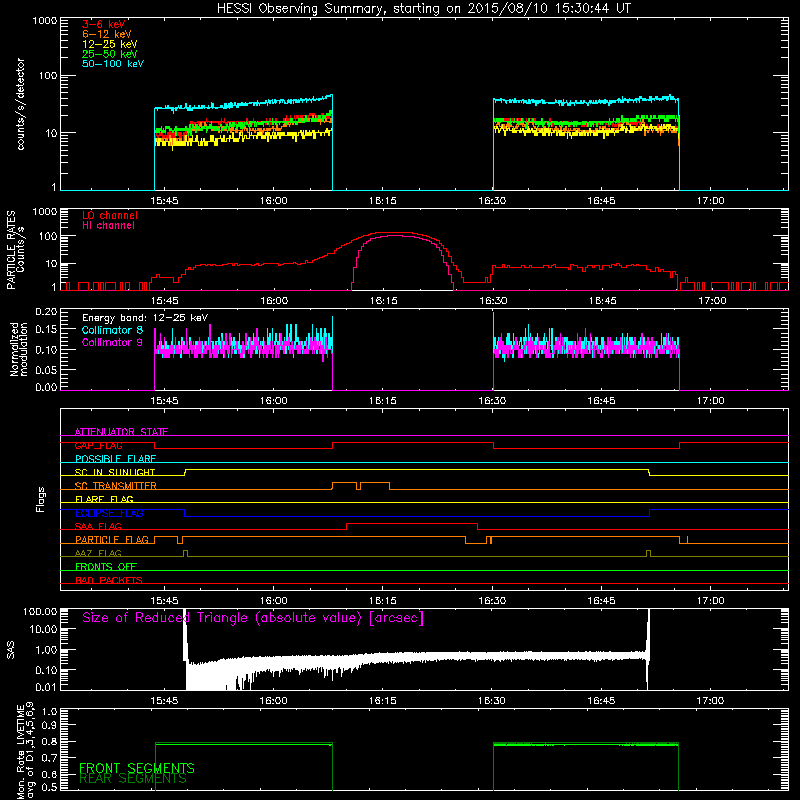Select the 'POSSIBLE_FLARE' label
This screenshot has width=800, height=800.
[115, 459]
